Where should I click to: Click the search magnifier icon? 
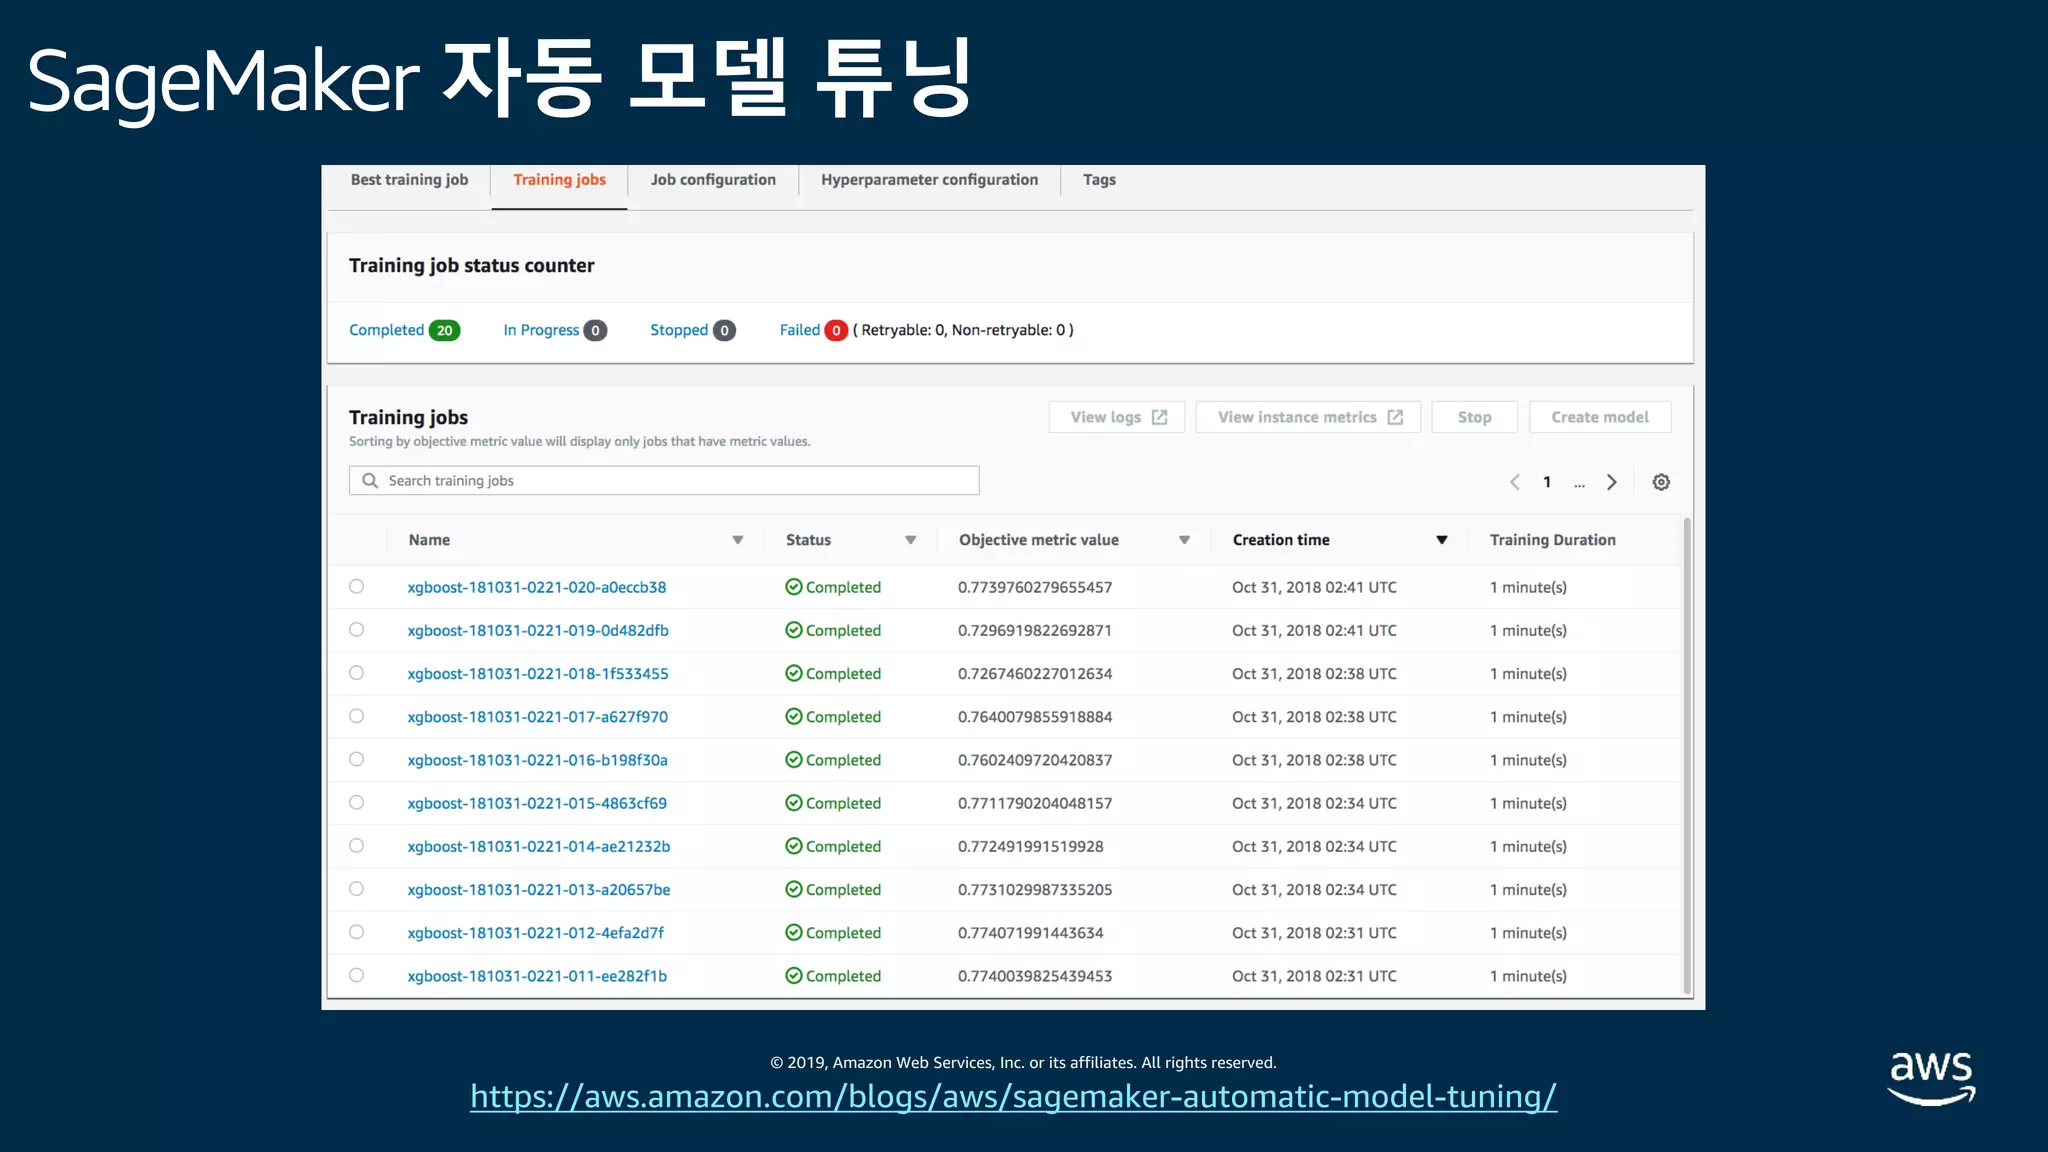click(370, 481)
